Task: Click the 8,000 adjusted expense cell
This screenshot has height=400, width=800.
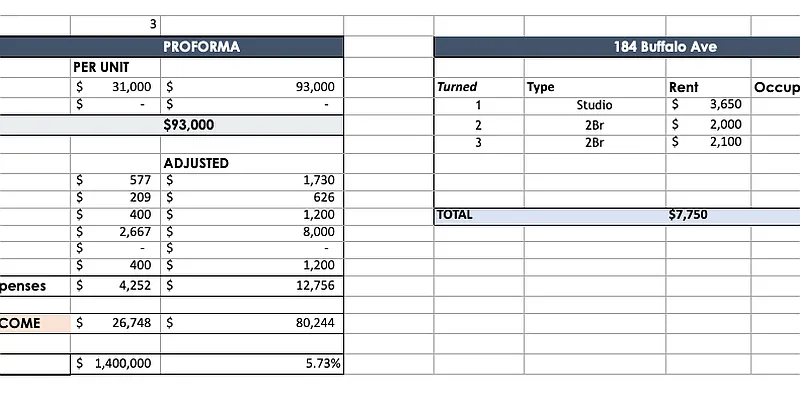Action: coord(317,231)
